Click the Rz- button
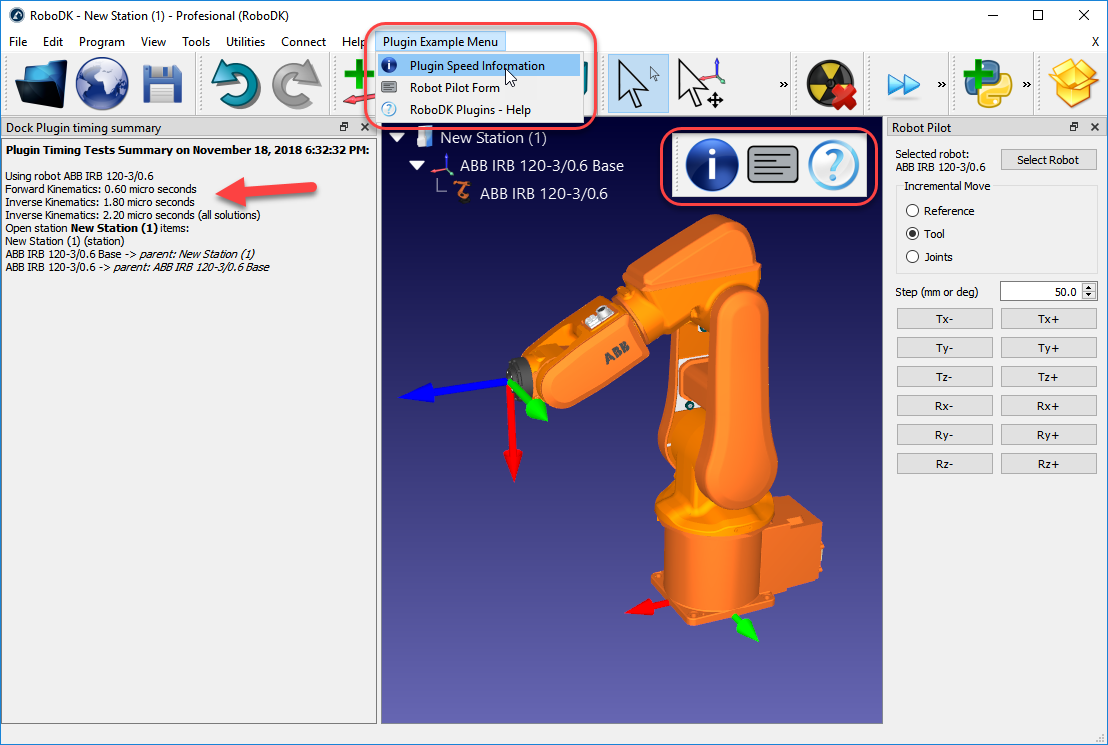The image size is (1108, 745). [944, 464]
